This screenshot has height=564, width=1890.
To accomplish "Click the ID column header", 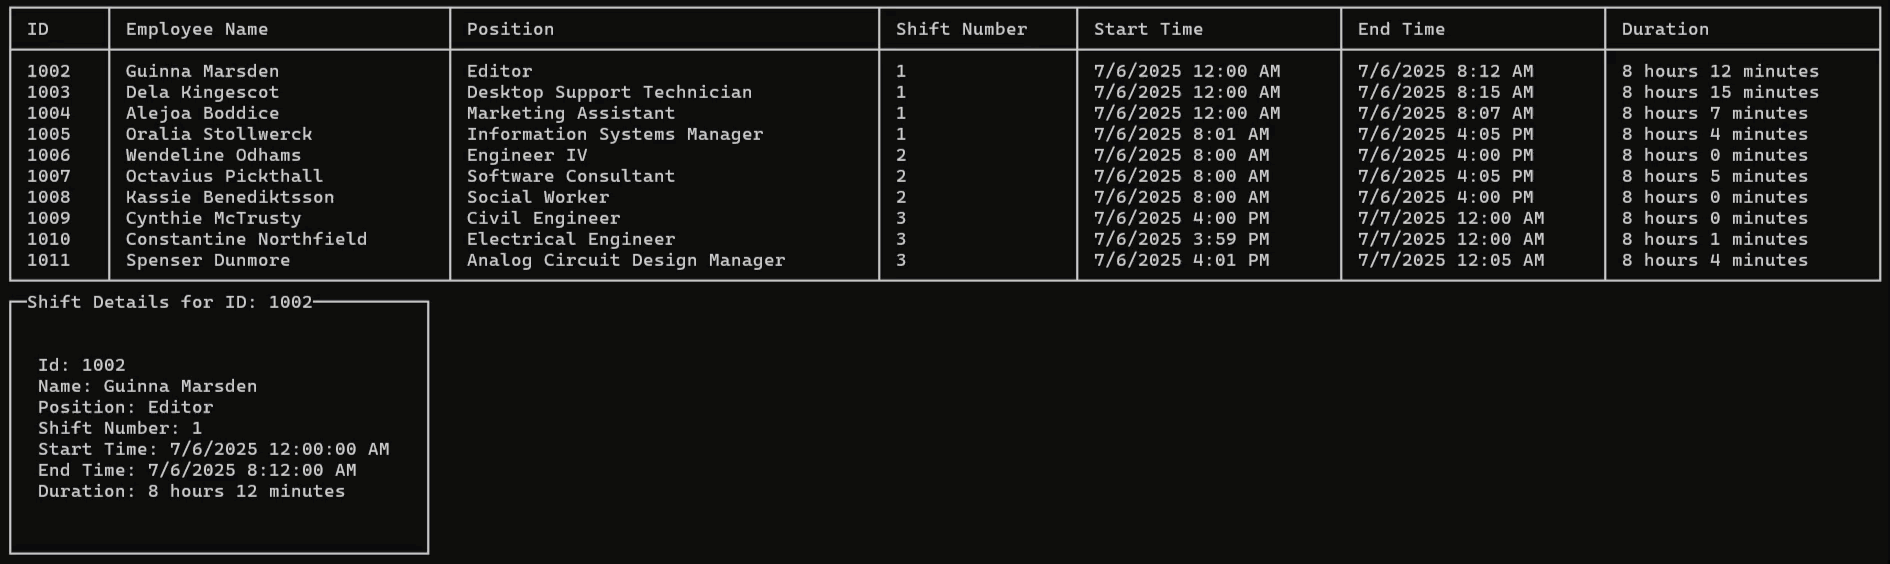I will 38,29.
